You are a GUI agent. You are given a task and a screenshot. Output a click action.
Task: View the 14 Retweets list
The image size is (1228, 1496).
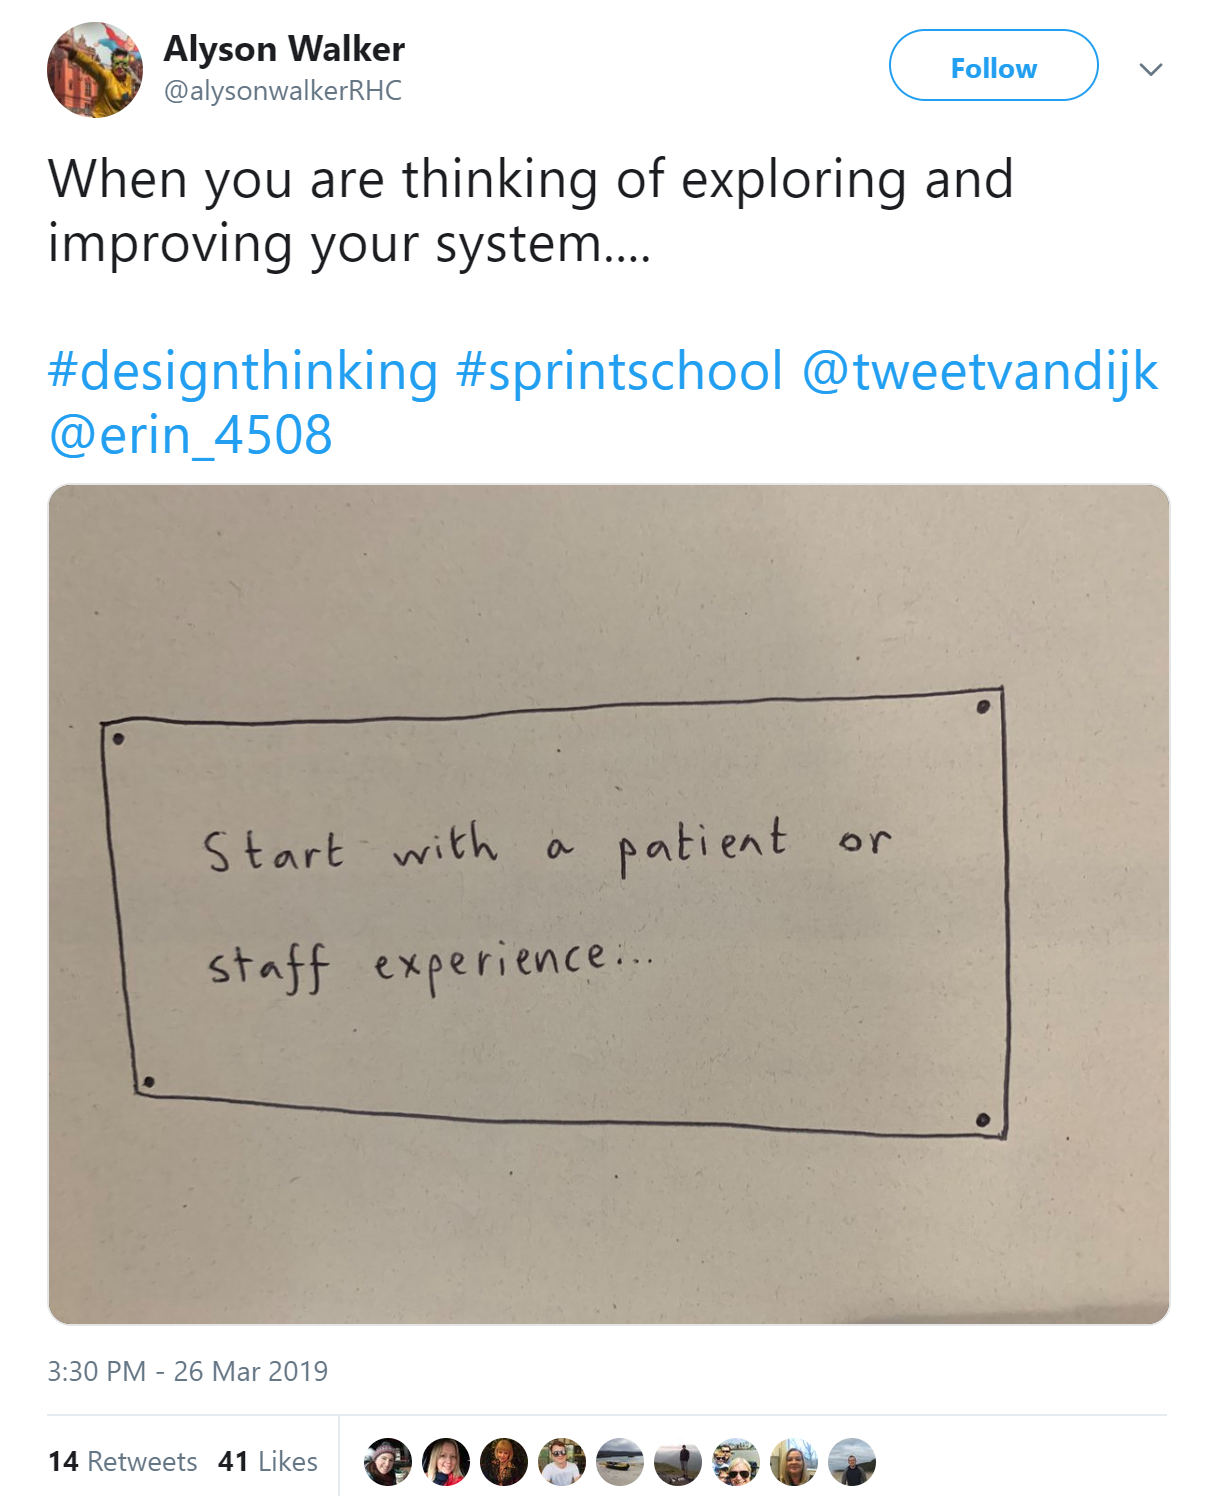coord(122,1462)
